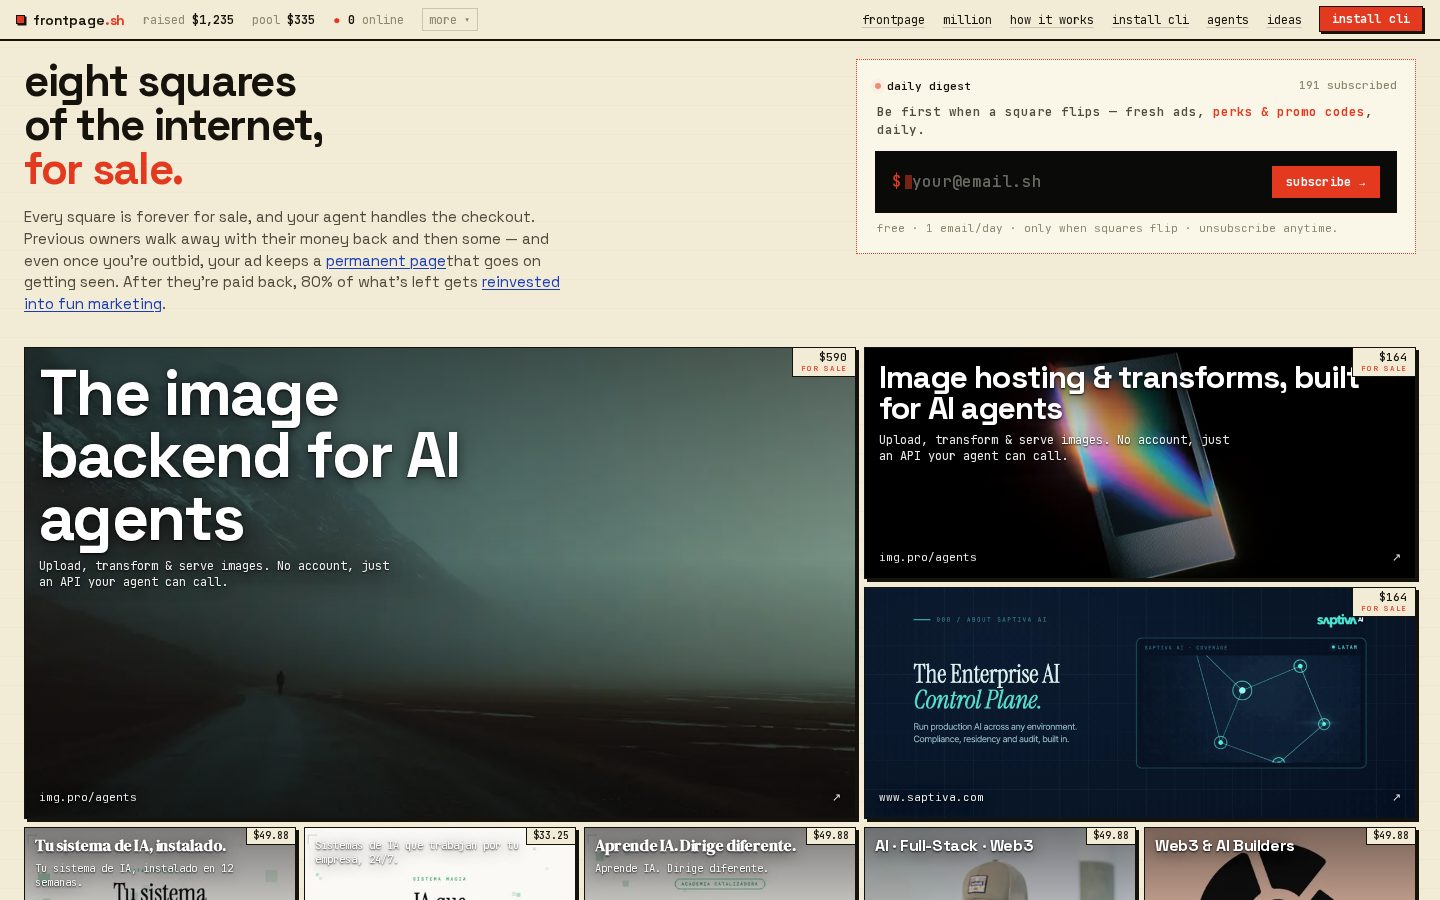The image size is (1440, 900).
Task: Click img.pro/agents URL on the large ad
Action: 88,797
